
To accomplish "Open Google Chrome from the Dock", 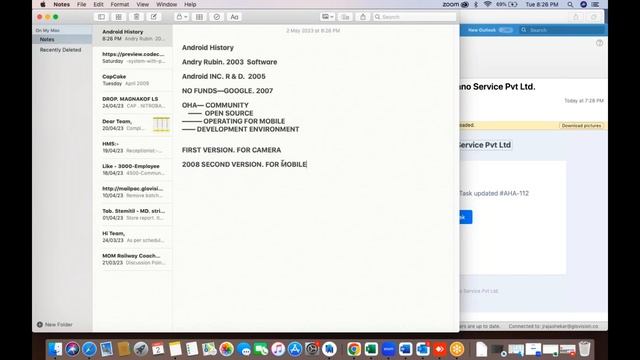I will point(354,349).
